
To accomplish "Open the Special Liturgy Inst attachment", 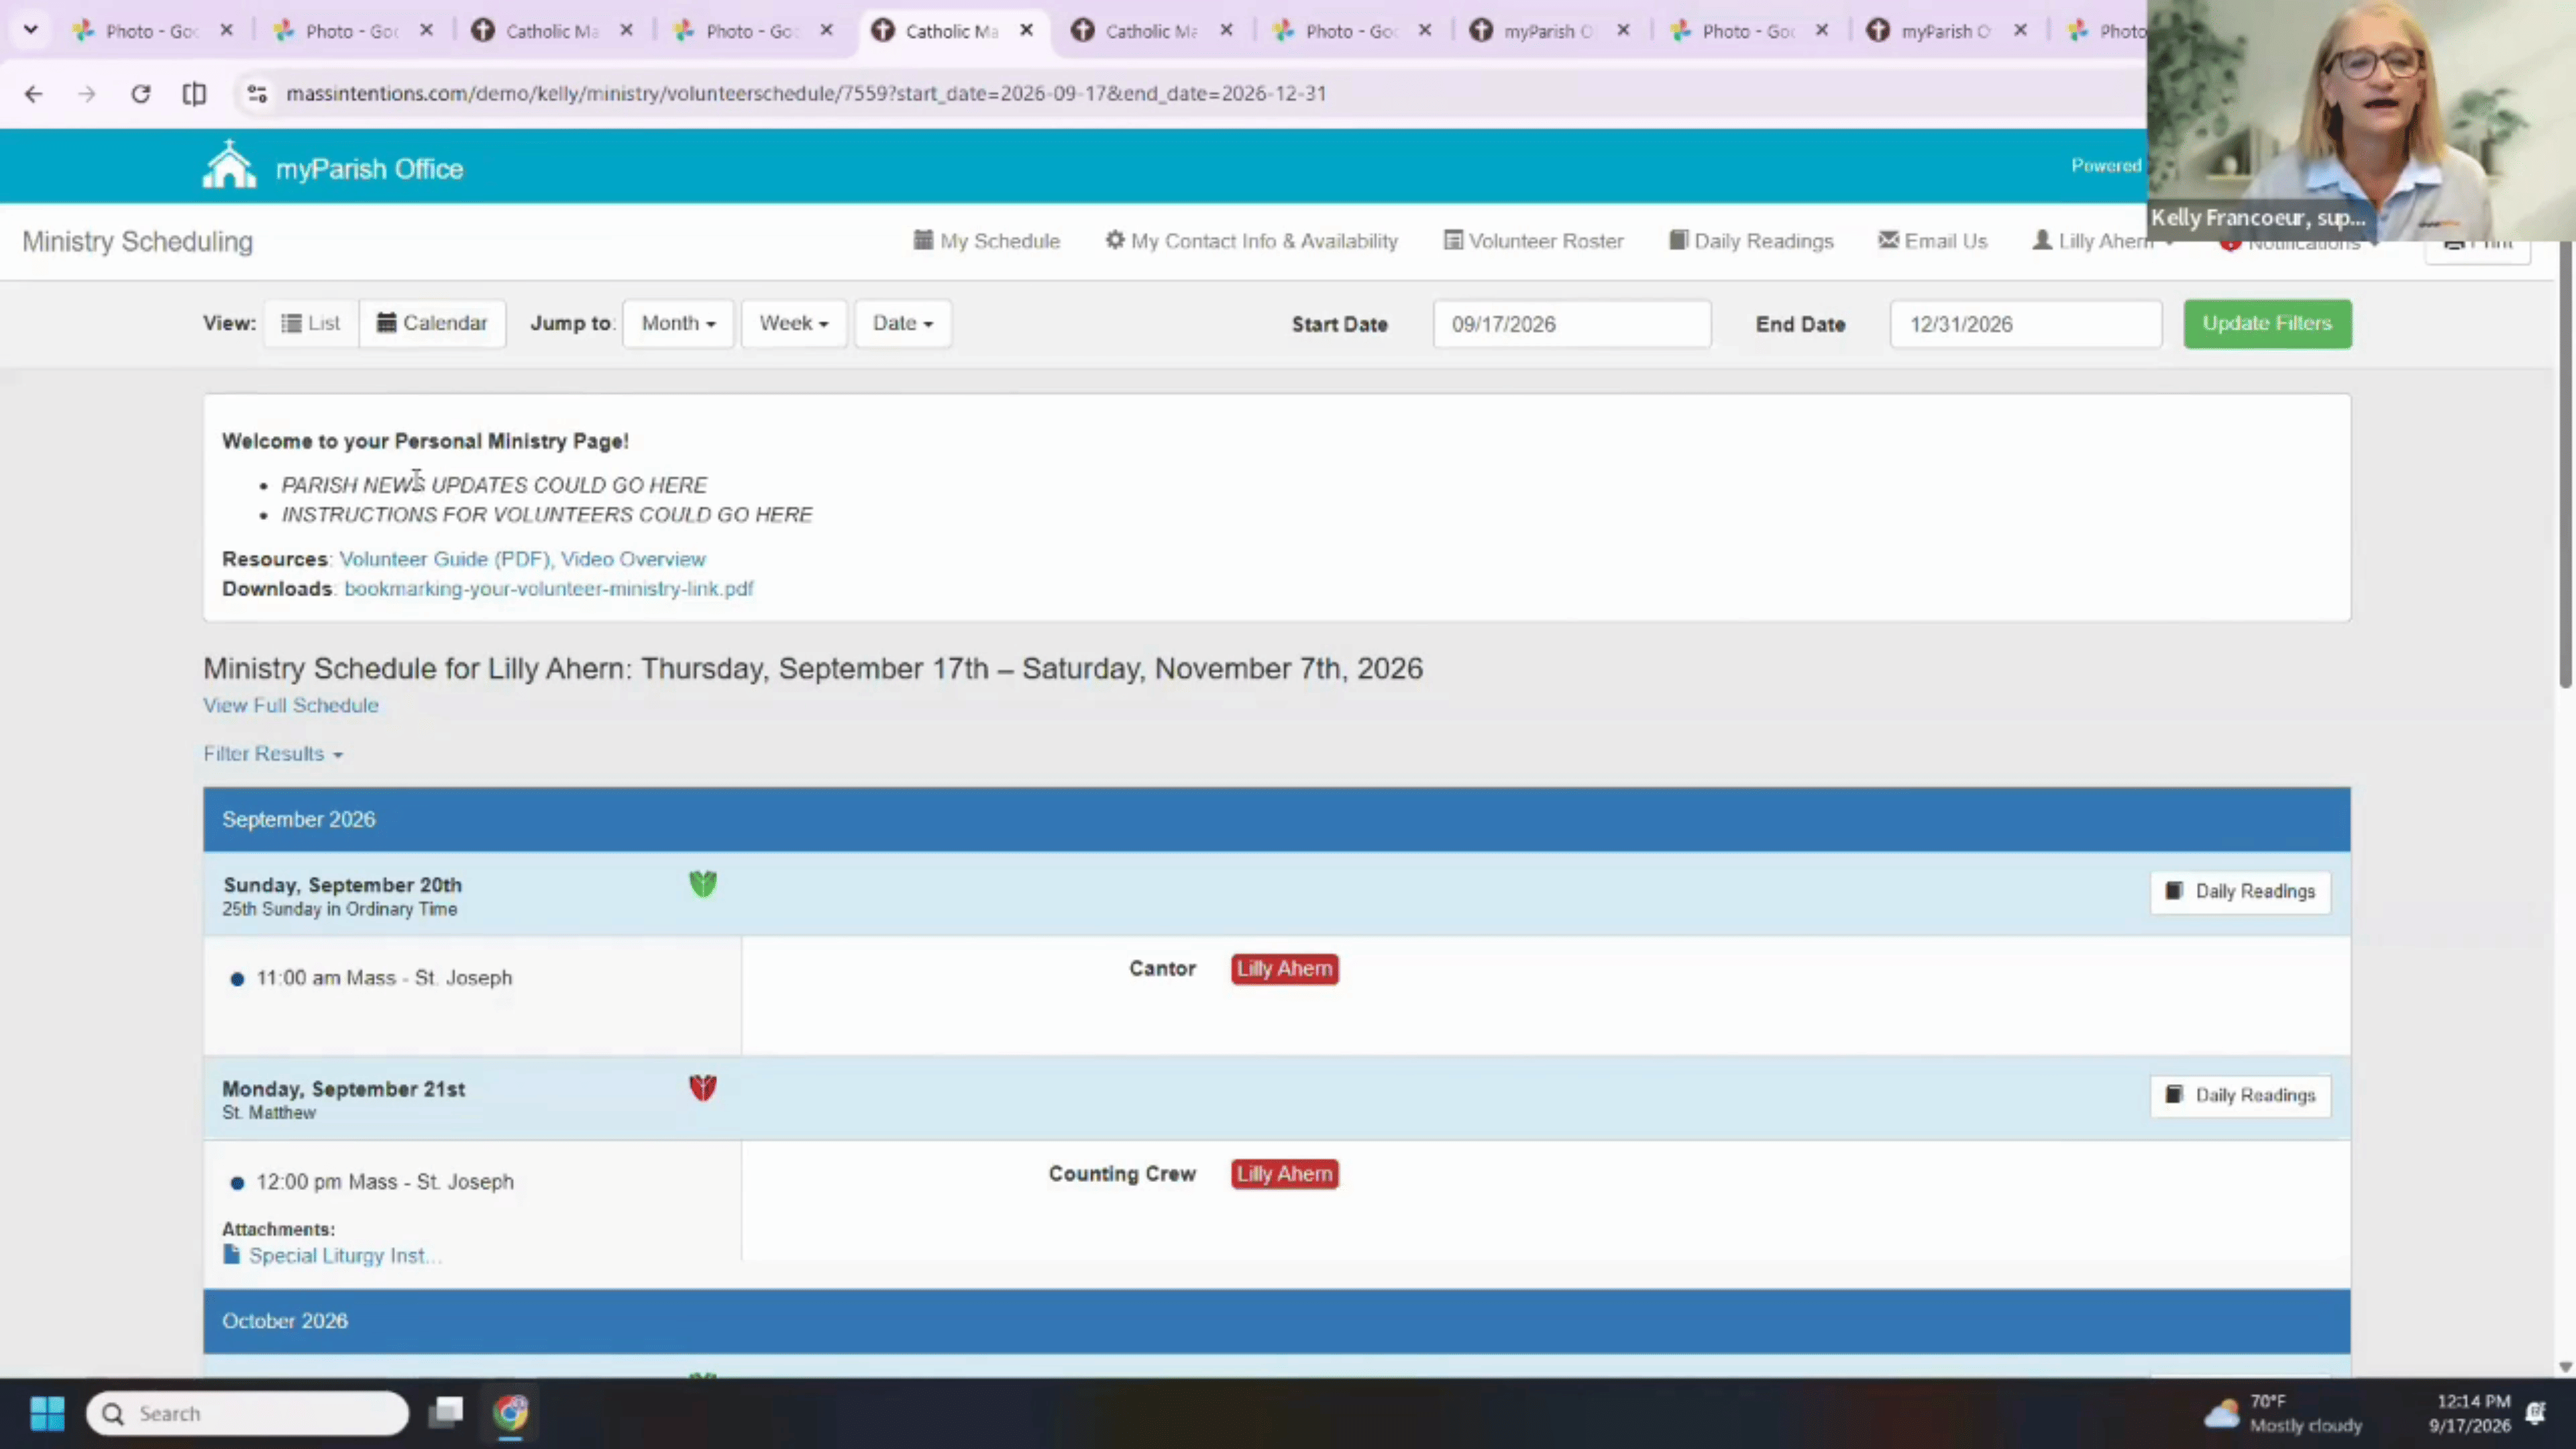I will coord(333,1256).
